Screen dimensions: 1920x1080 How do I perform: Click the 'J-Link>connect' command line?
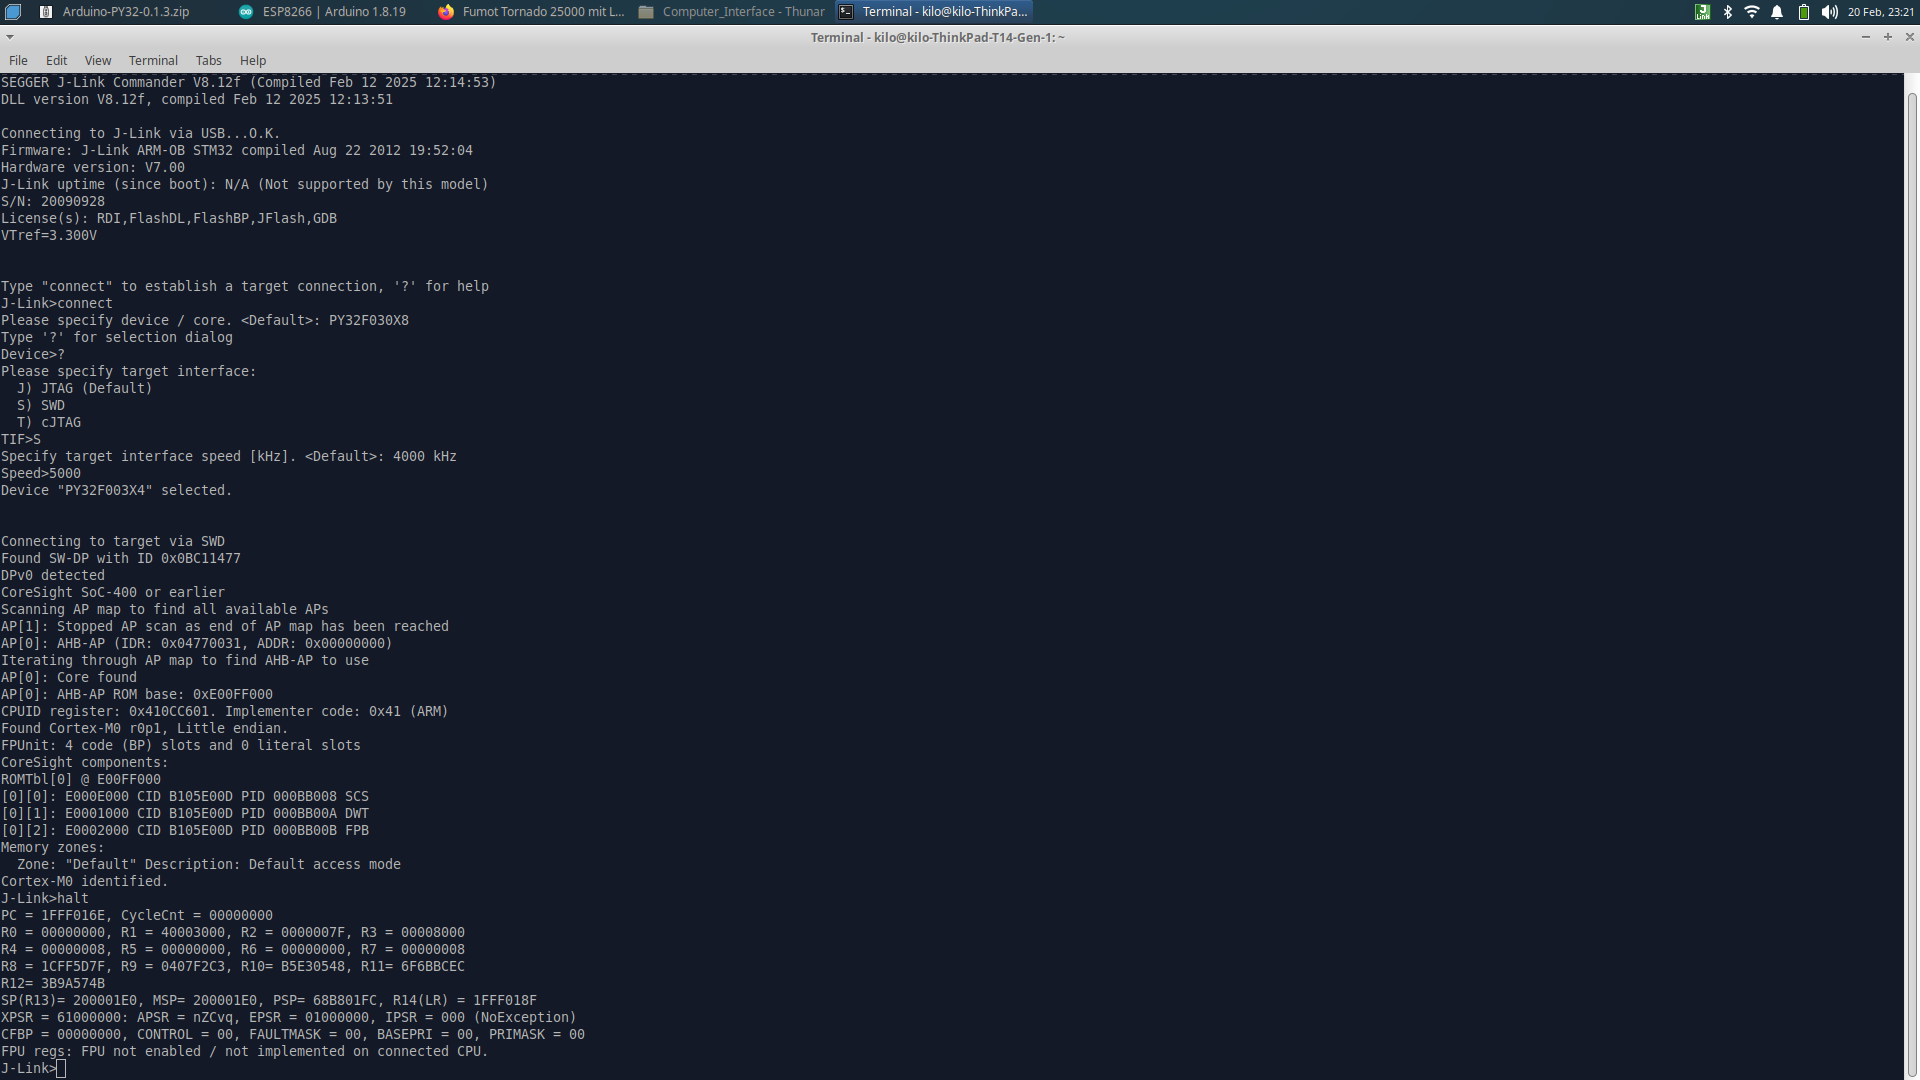[57, 303]
